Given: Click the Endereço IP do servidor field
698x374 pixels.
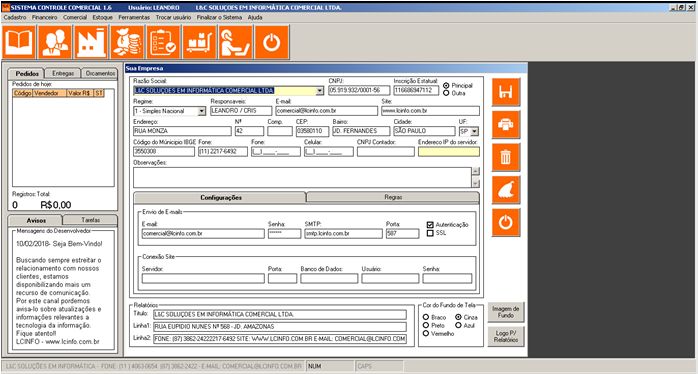Looking at the screenshot, I should (x=449, y=152).
